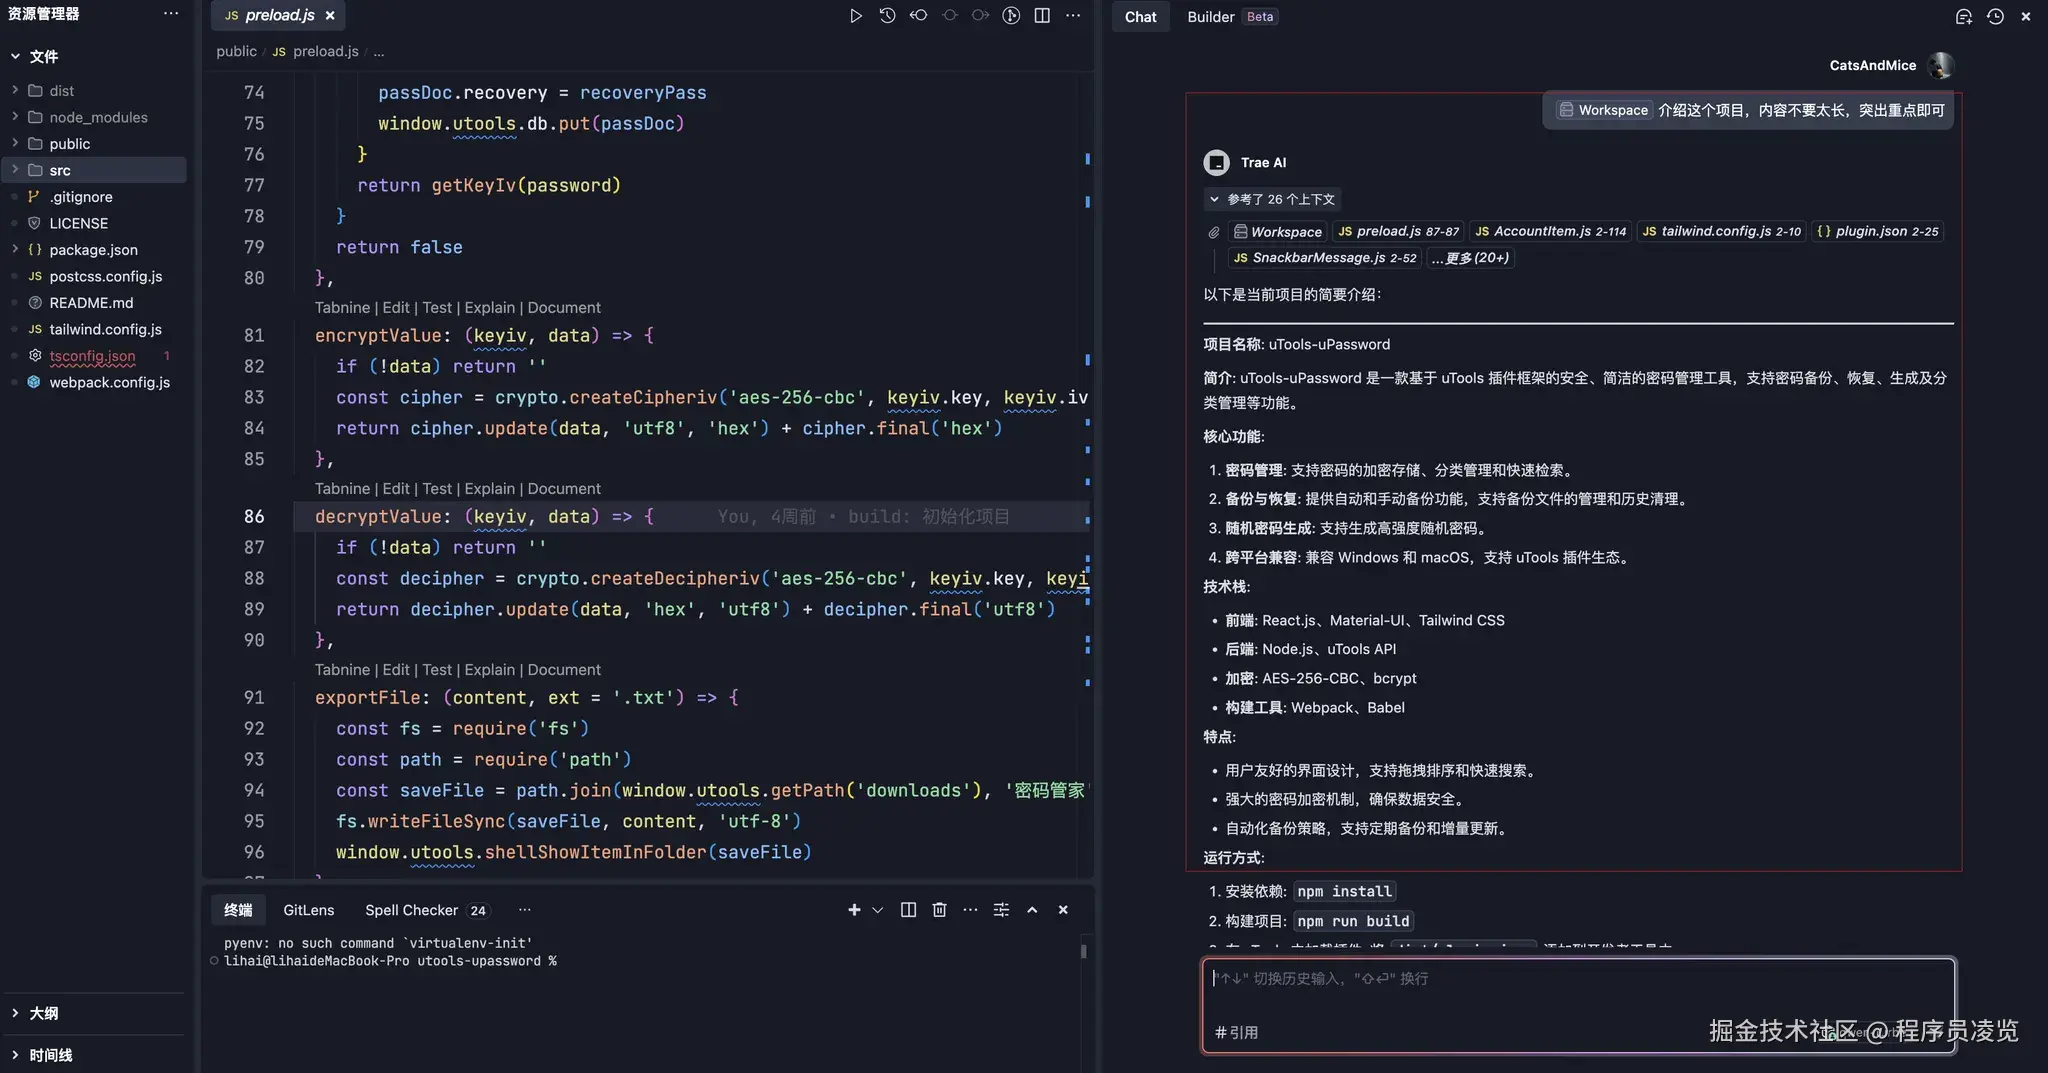Click the Trae AI logo icon
2048x1073 pixels.
click(x=1216, y=162)
